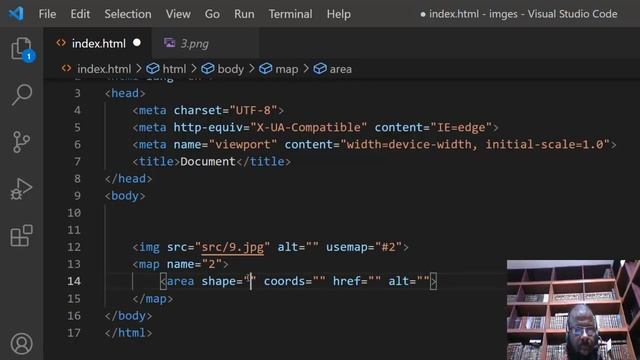Click the closing </html> tag
Viewport: 640px width, 360px height.
coord(128,333)
